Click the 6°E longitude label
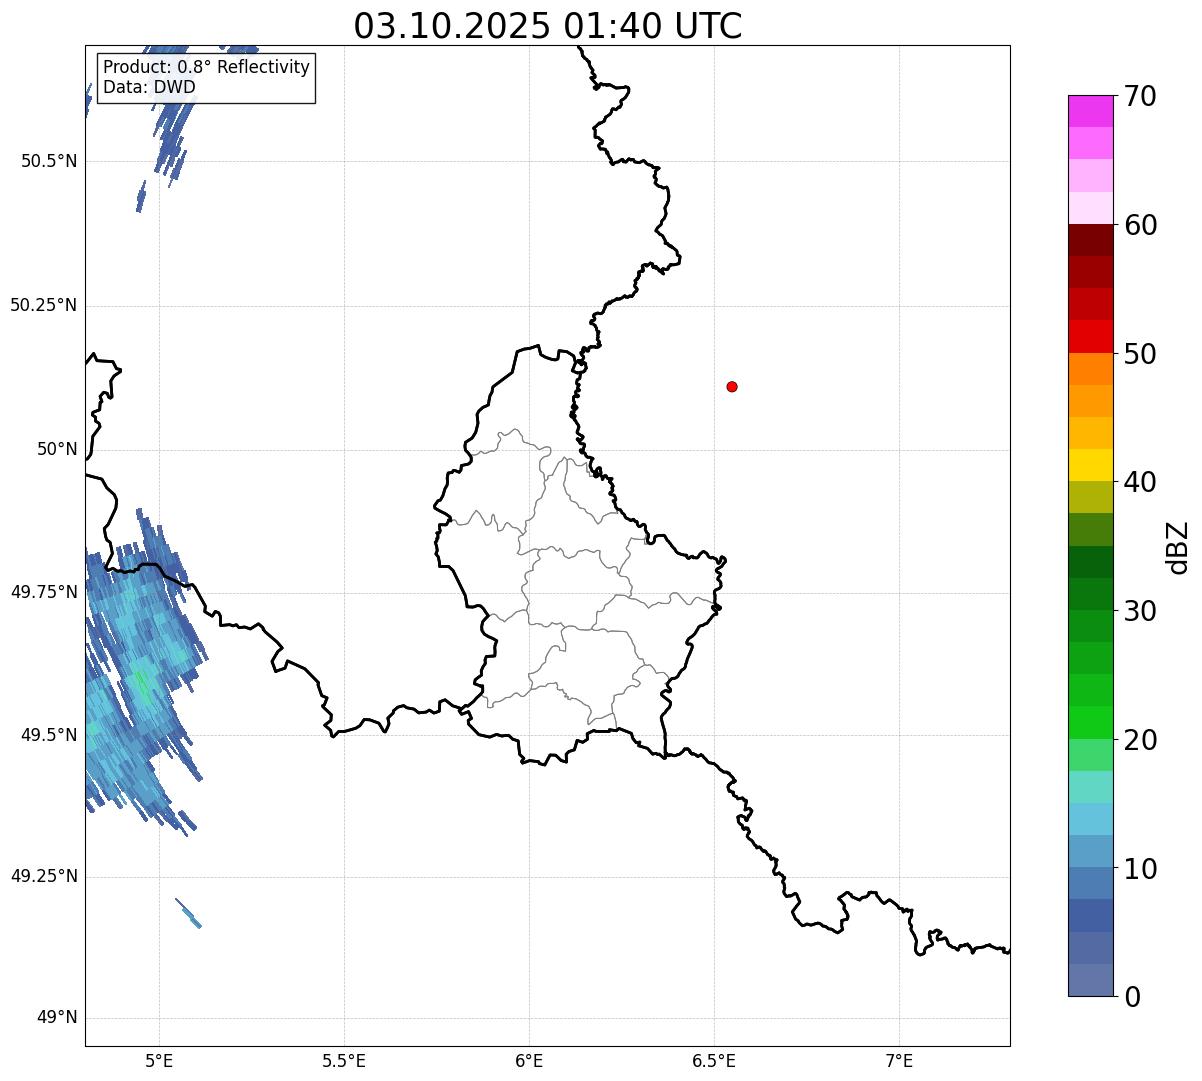Image resolution: width=1202 pixels, height=1081 pixels. click(x=529, y=1061)
